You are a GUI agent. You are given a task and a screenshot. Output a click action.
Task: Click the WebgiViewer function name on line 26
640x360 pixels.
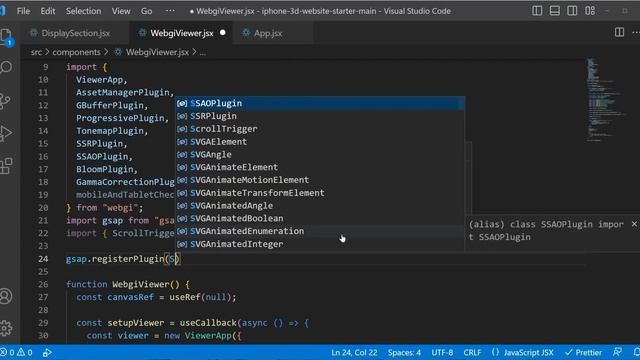[141, 284]
